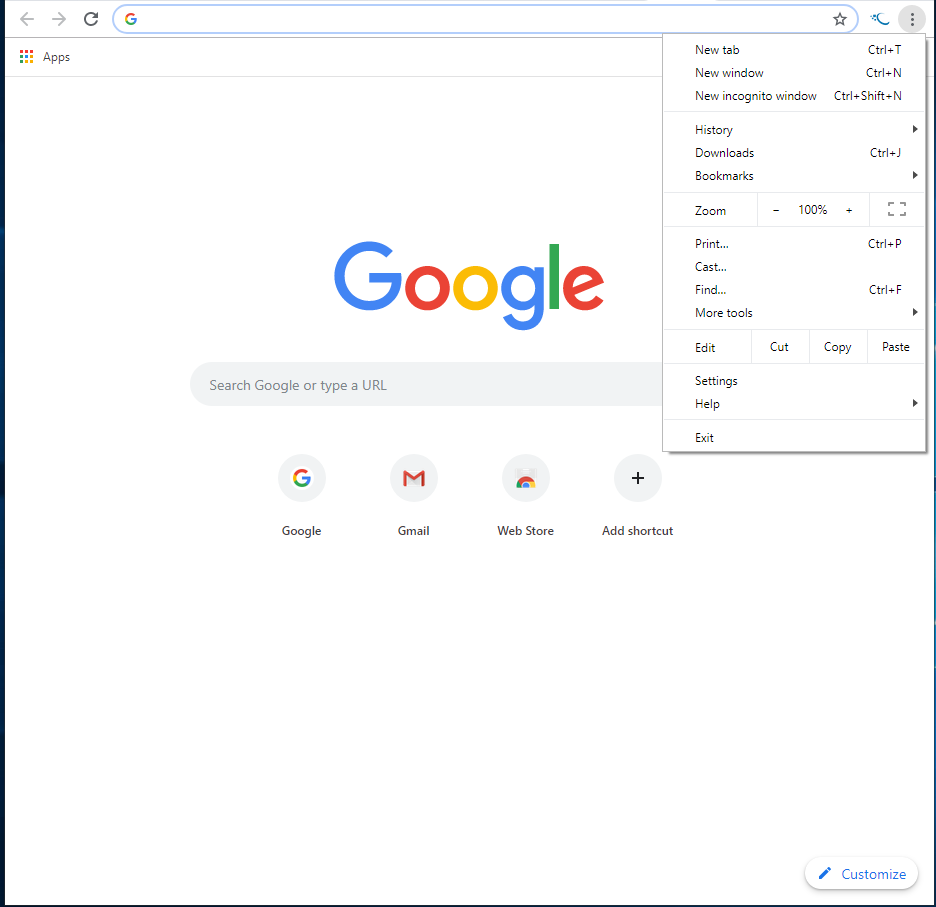Click the Web Store label text
The image size is (936, 907).
(x=525, y=531)
